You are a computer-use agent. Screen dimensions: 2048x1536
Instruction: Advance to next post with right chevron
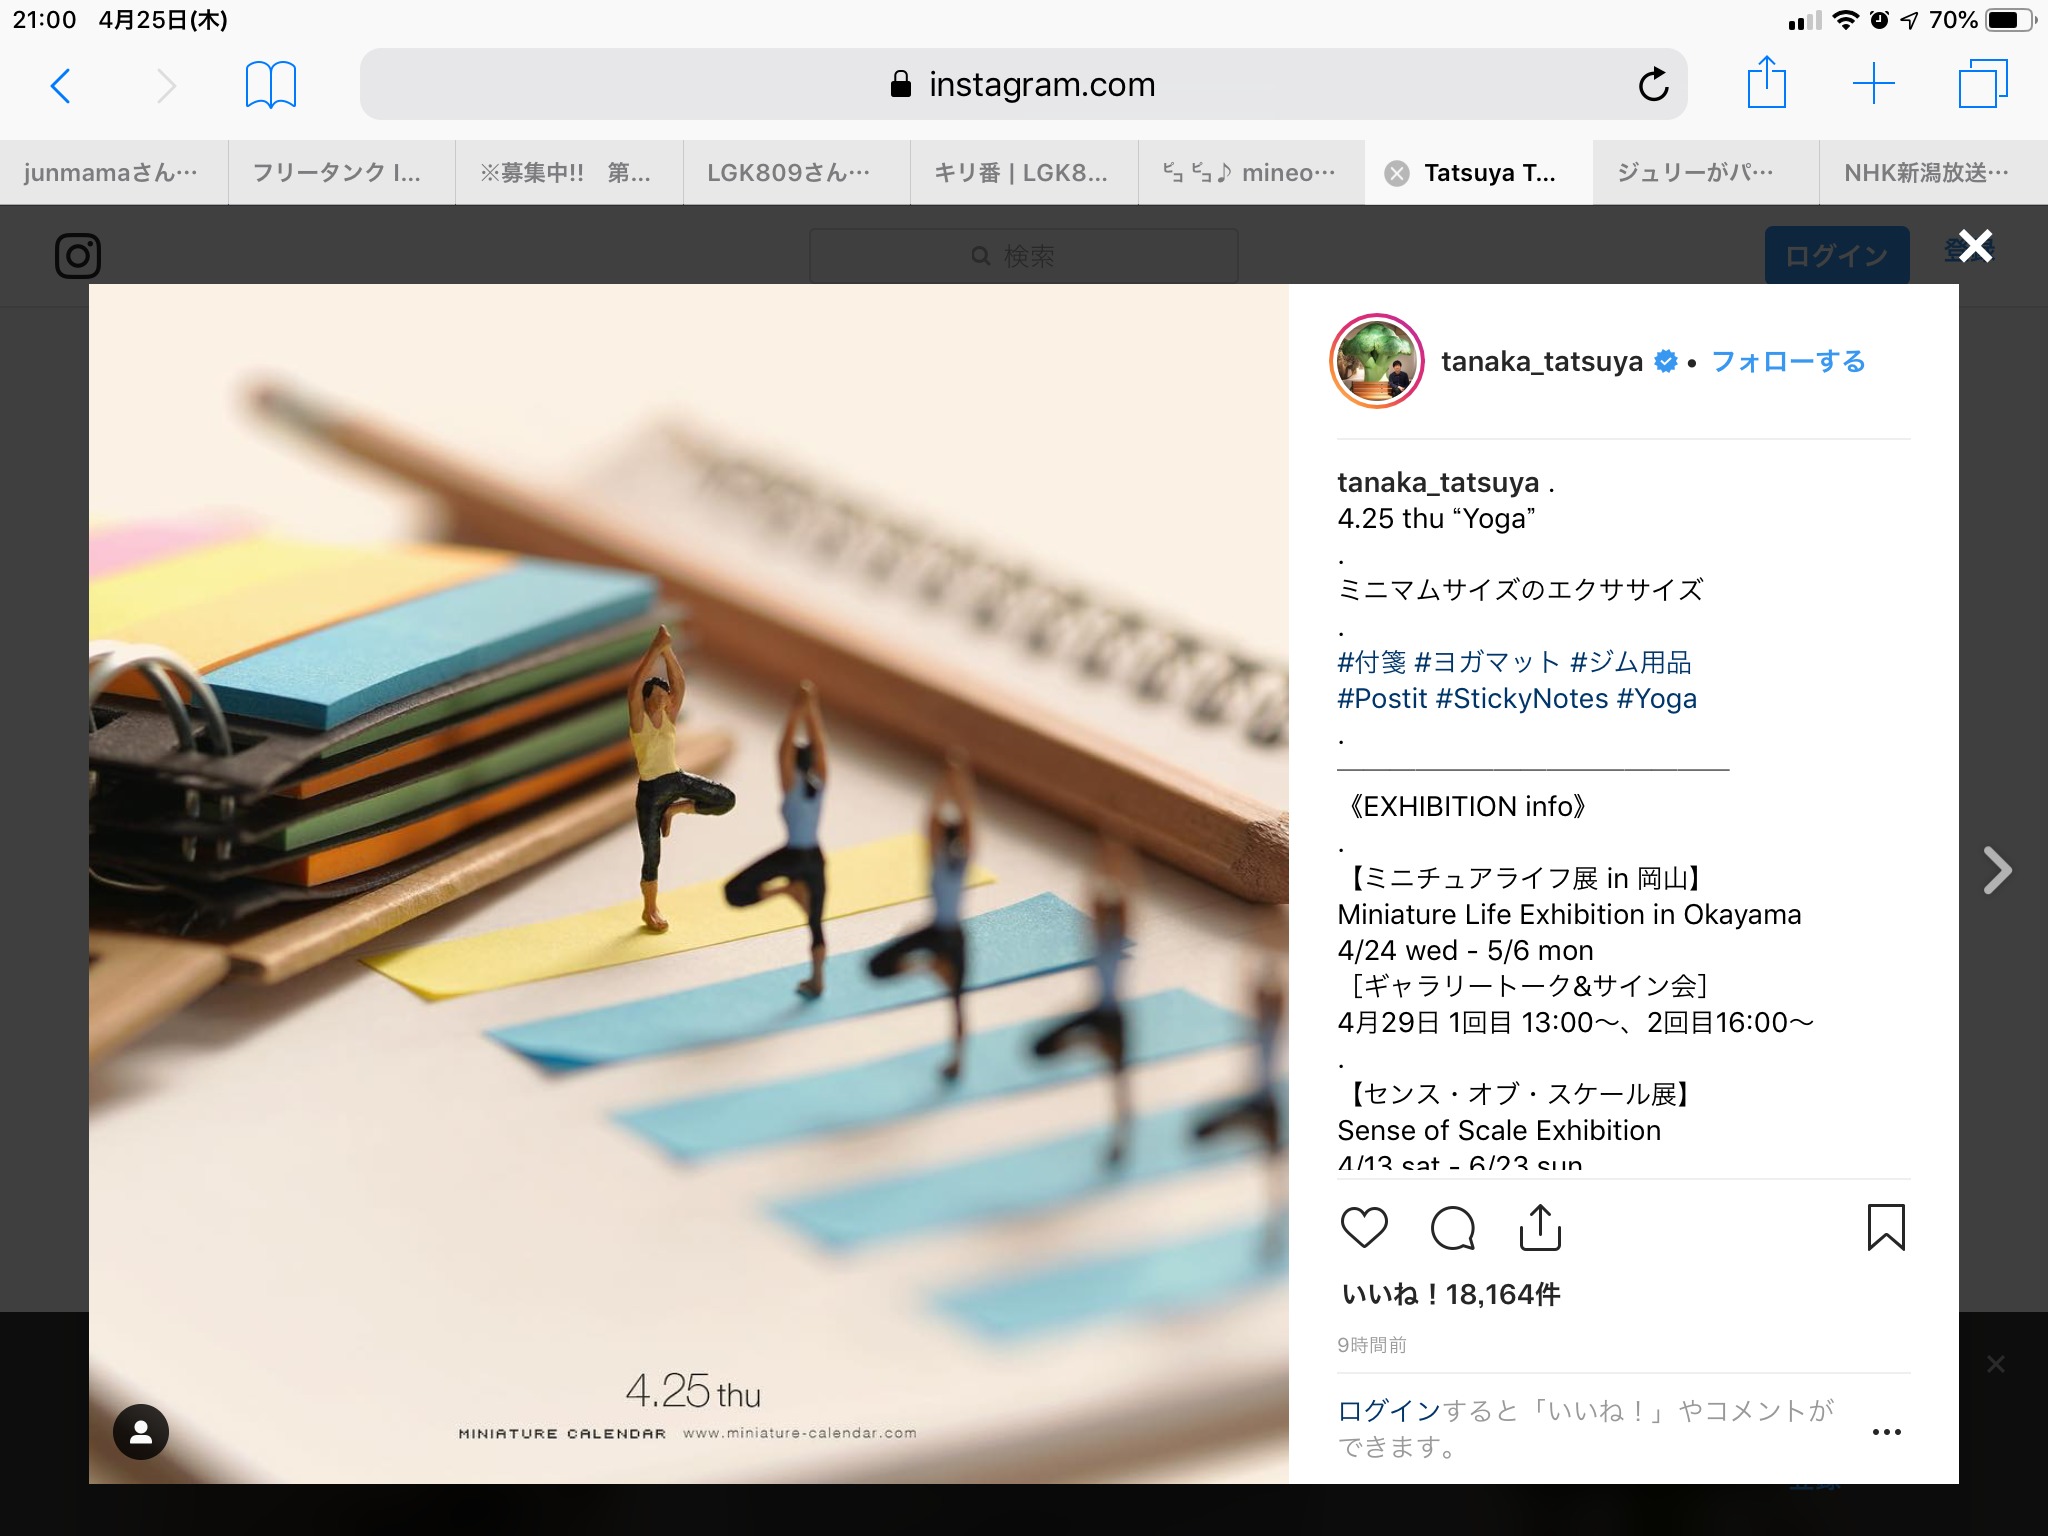coord(1997,870)
